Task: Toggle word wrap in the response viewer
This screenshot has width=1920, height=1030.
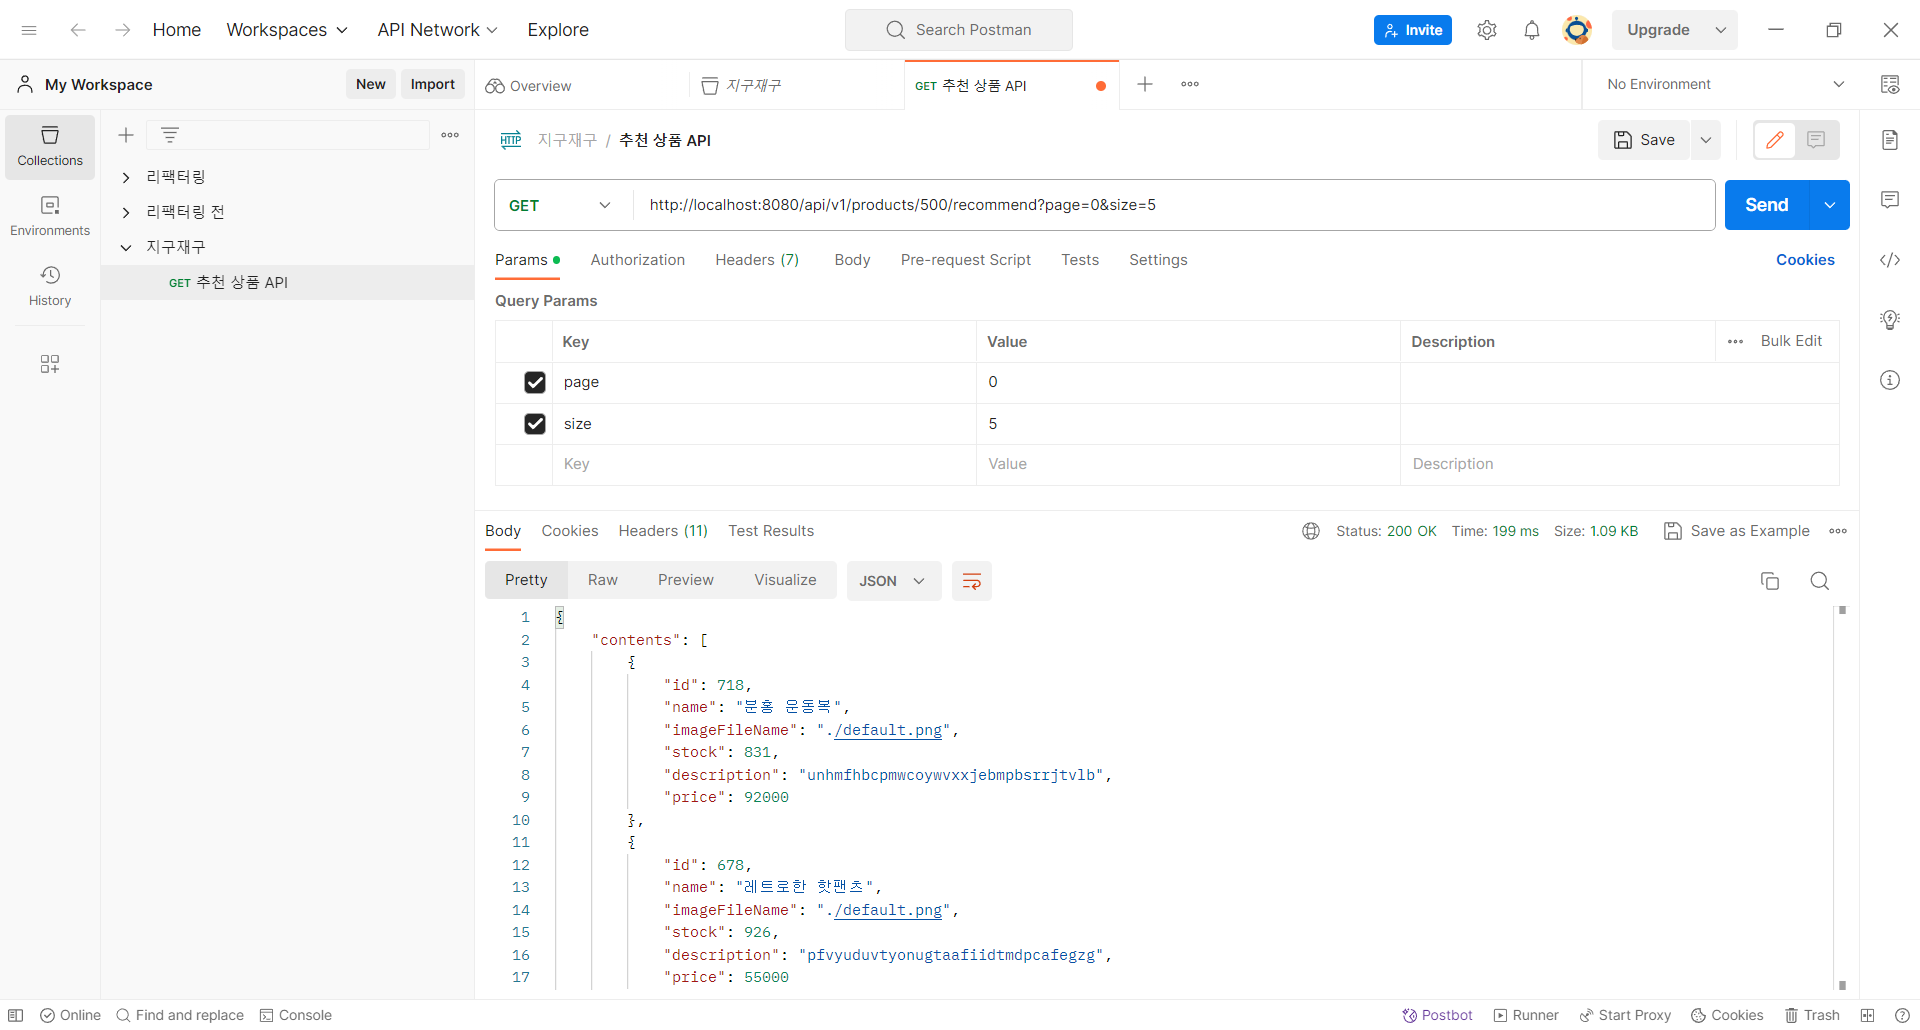Action: click(x=971, y=581)
